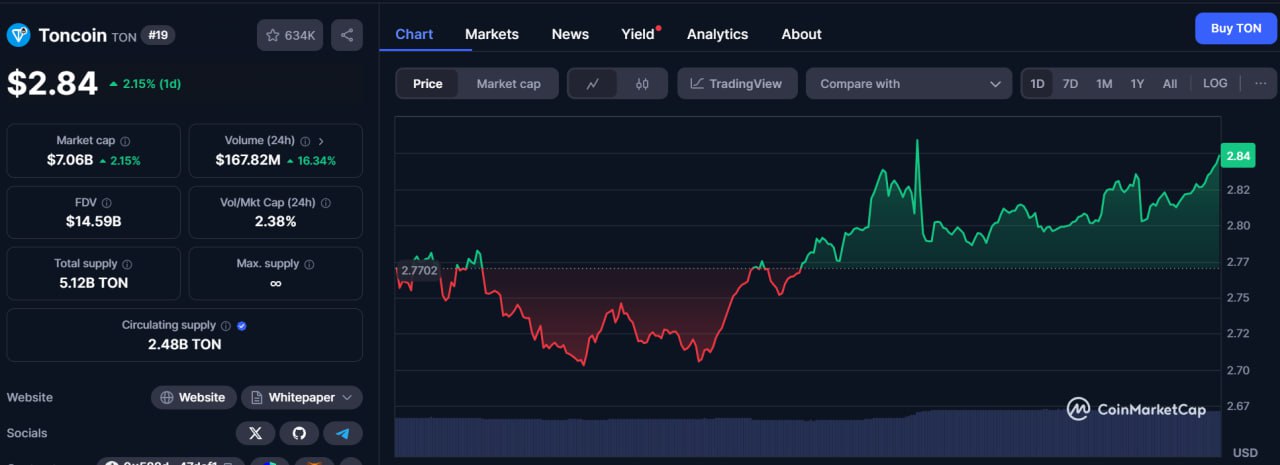Switch to the Chart tab
Viewport: 1280px width, 465px height.
click(x=414, y=34)
